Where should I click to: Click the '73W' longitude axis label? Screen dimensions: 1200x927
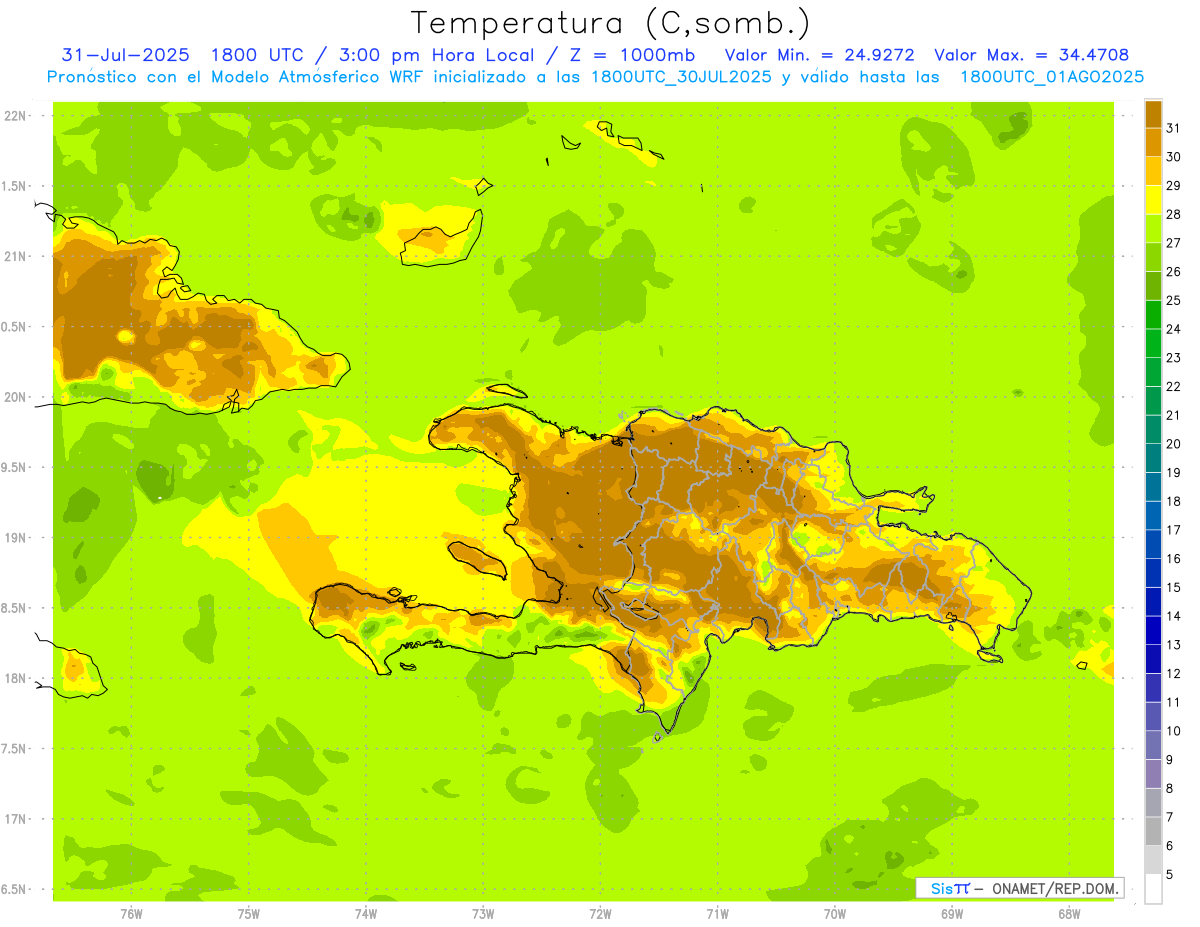coord(483,914)
